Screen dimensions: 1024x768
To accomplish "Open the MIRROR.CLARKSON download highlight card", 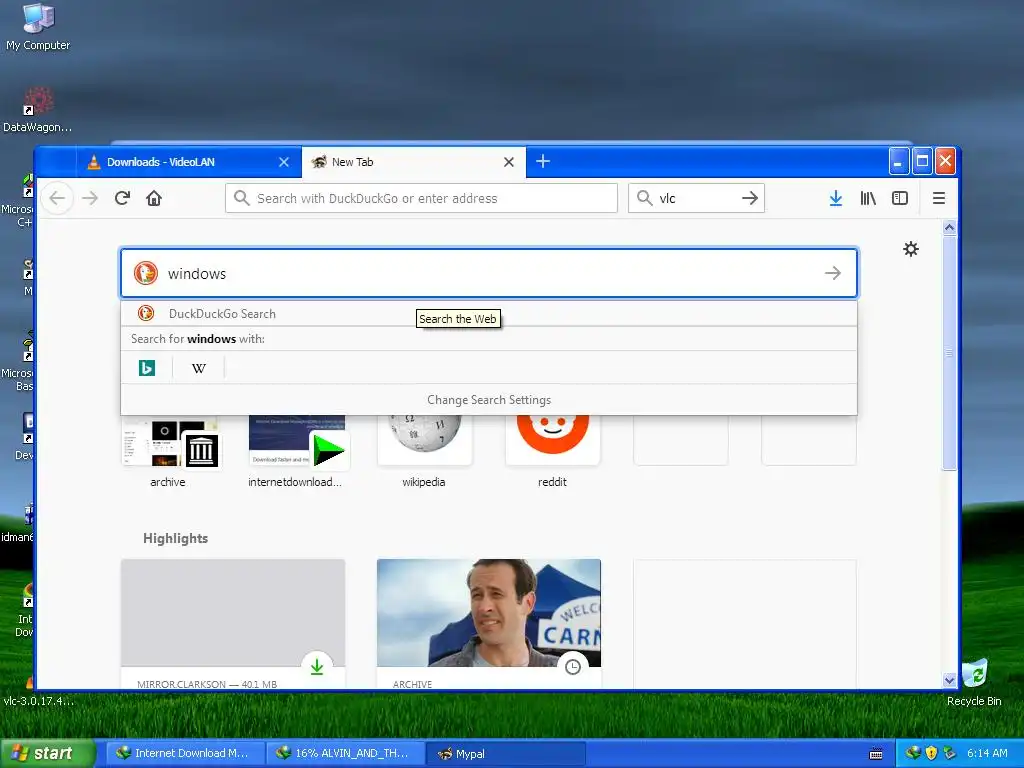I will [233, 624].
